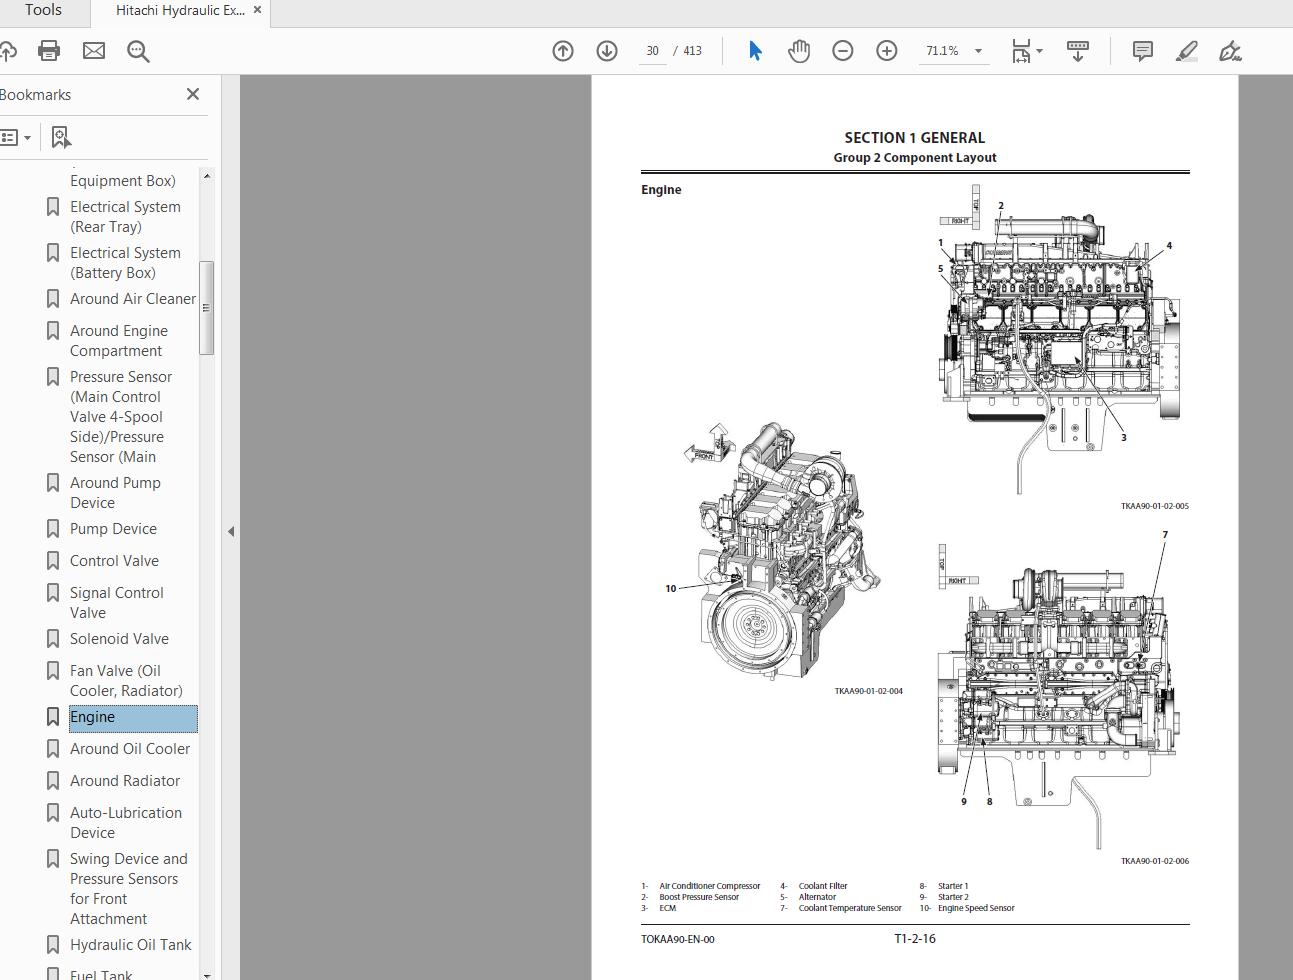Open the Print dialog
The height and width of the screenshot is (980, 1293).
(49, 51)
